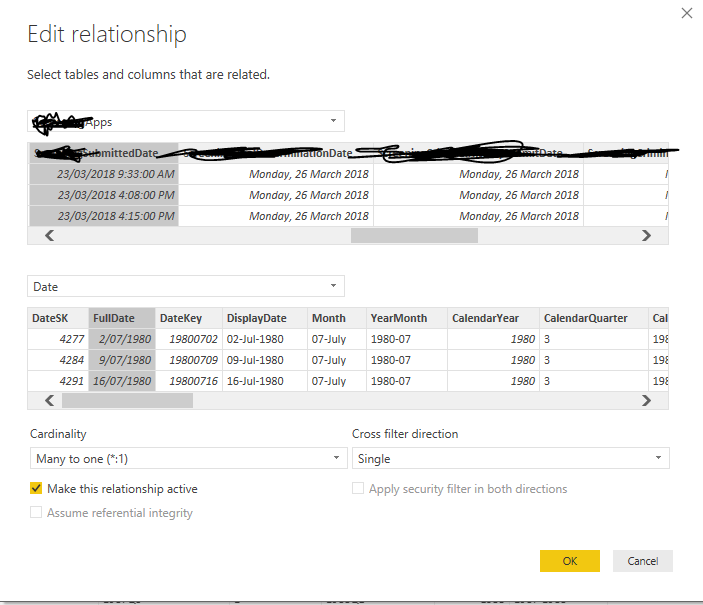Click the OK button
Viewport: 703px width, 605px height.
(x=569, y=561)
